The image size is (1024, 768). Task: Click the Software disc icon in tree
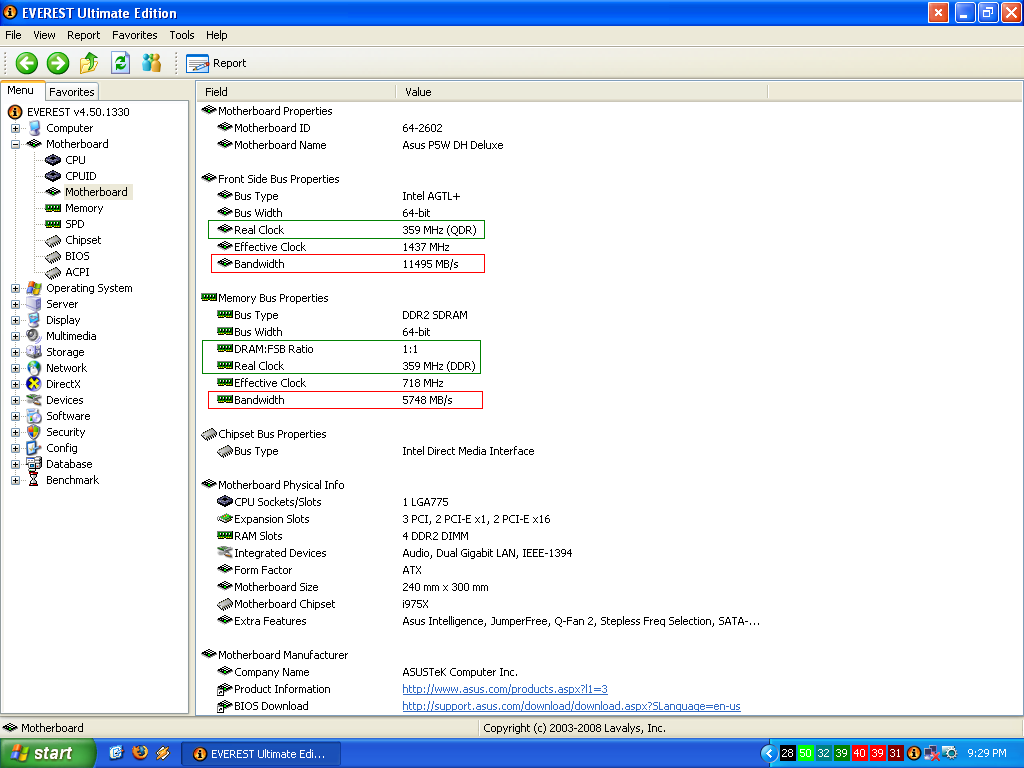pos(34,416)
